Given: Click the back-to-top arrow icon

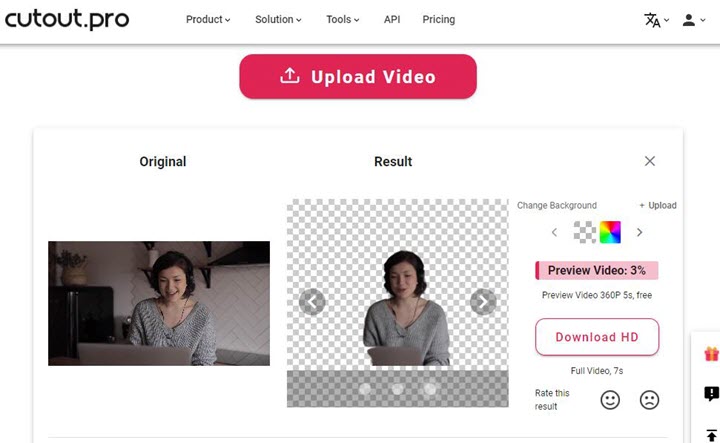Looking at the screenshot, I should [x=711, y=435].
